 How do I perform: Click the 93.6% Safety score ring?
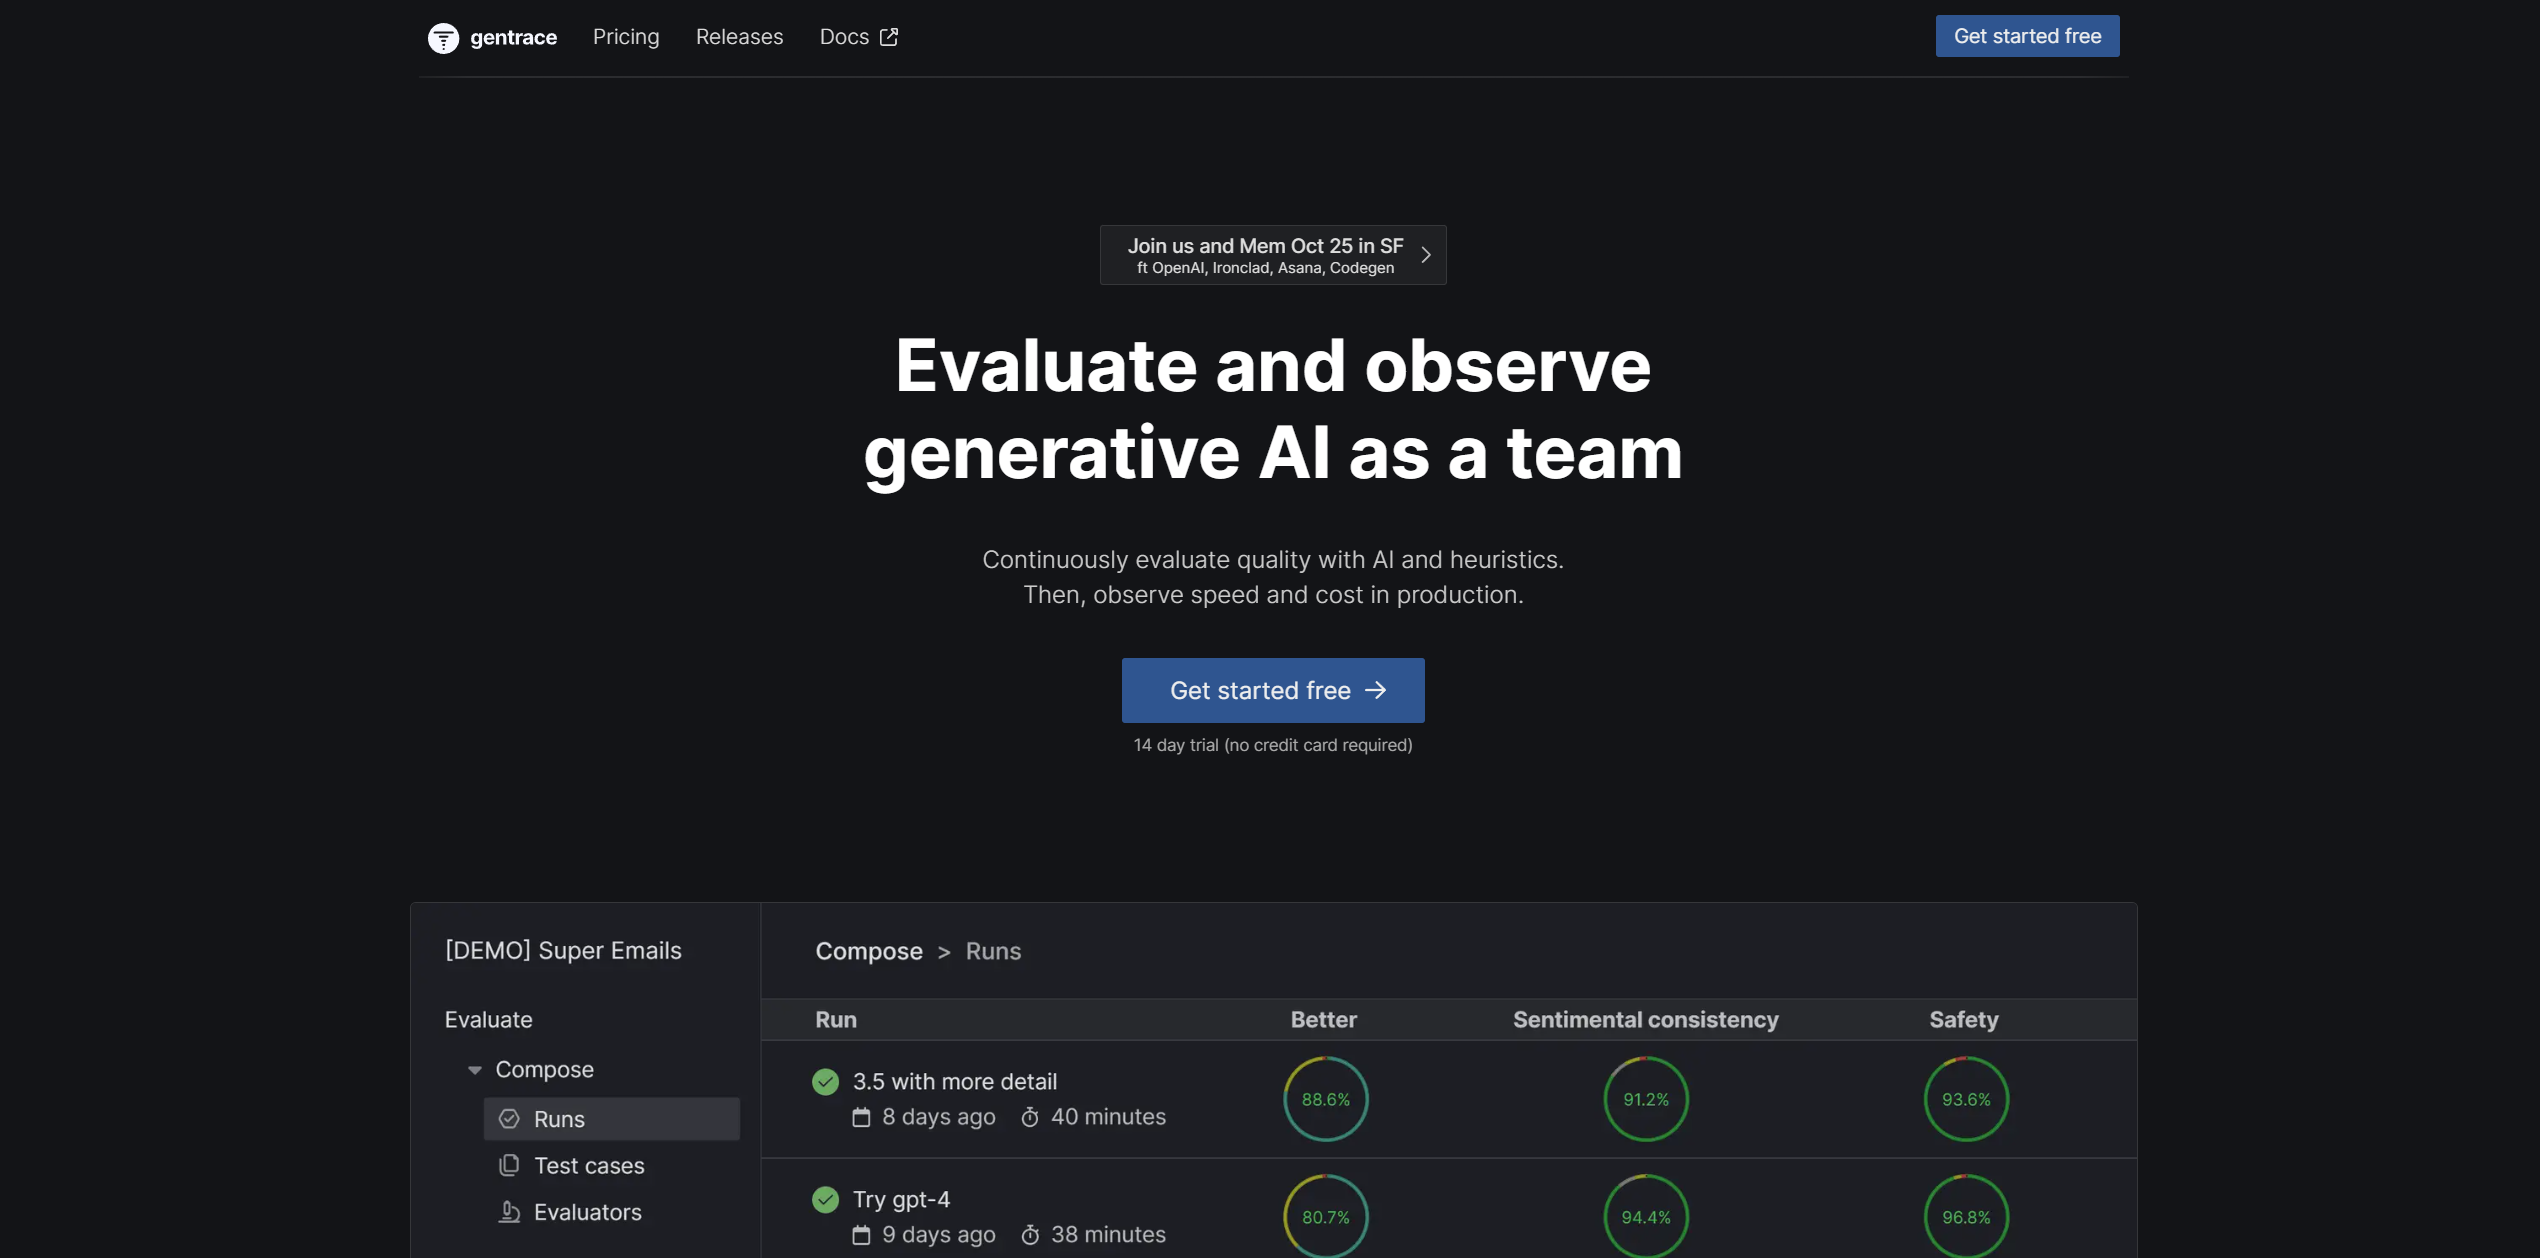[1965, 1099]
